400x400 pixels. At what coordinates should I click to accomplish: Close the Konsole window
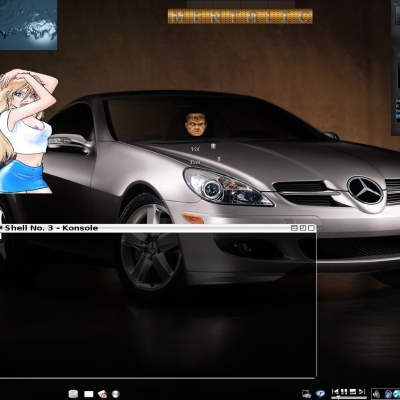click(x=311, y=228)
